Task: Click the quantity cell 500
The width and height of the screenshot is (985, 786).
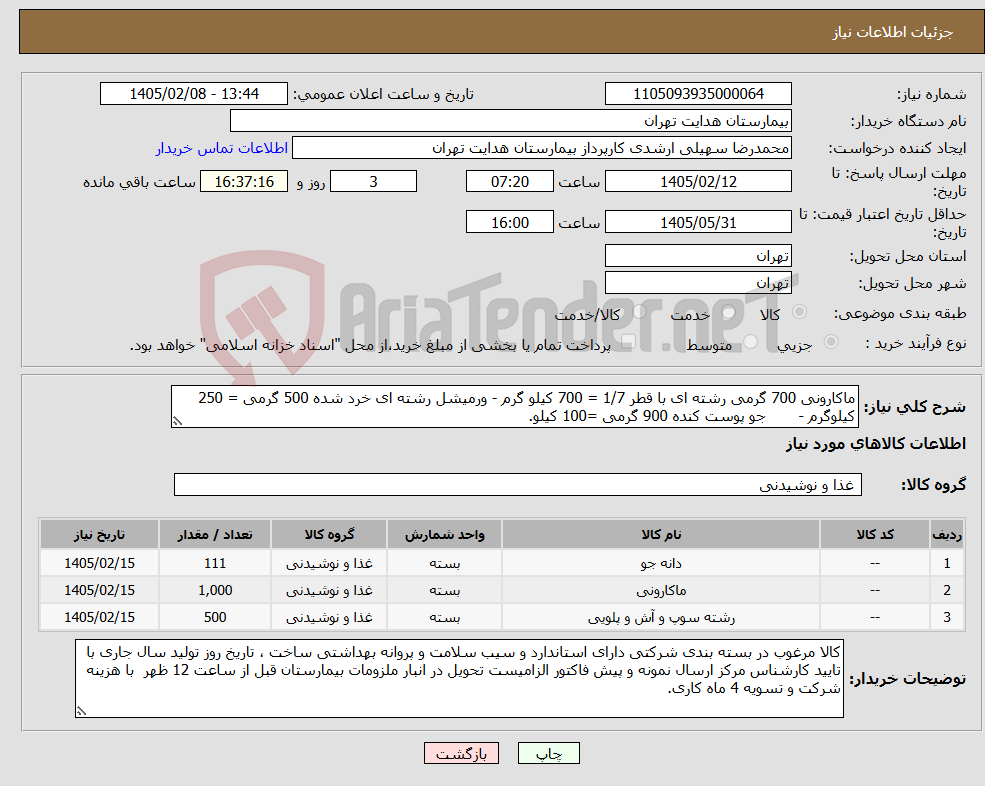Action: pos(215,617)
